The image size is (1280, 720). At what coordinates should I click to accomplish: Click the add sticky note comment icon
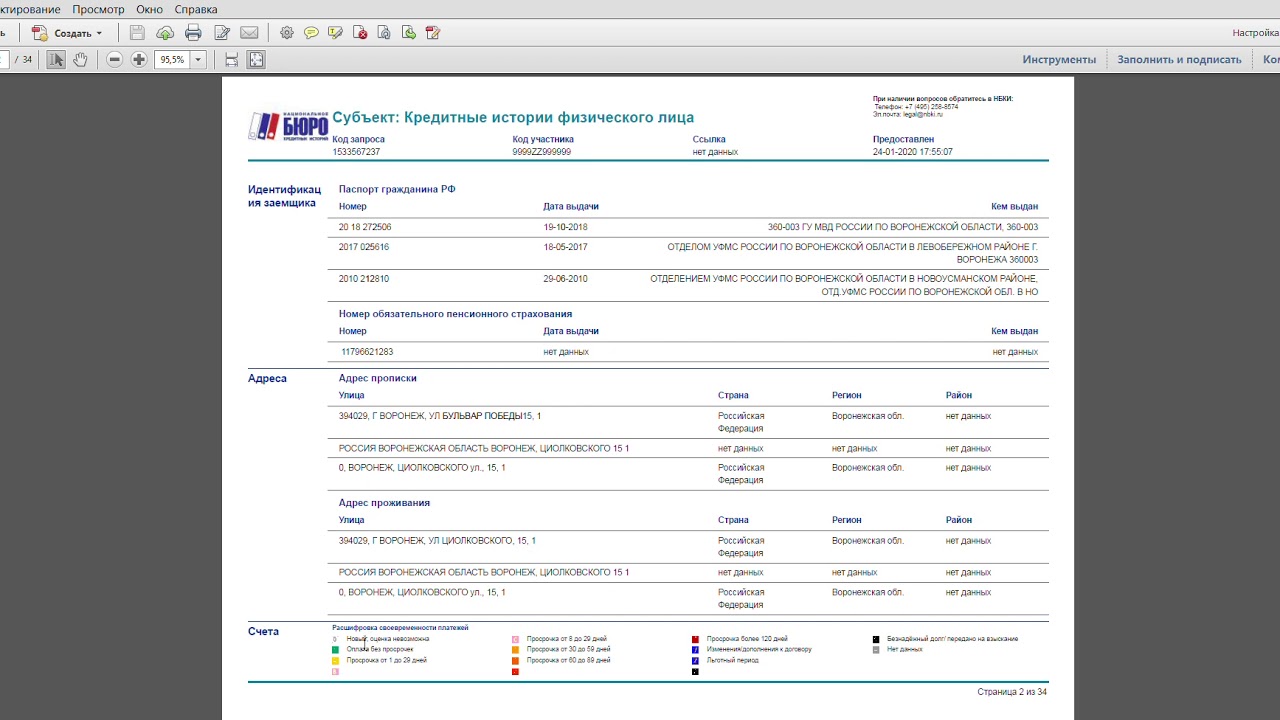[x=311, y=33]
